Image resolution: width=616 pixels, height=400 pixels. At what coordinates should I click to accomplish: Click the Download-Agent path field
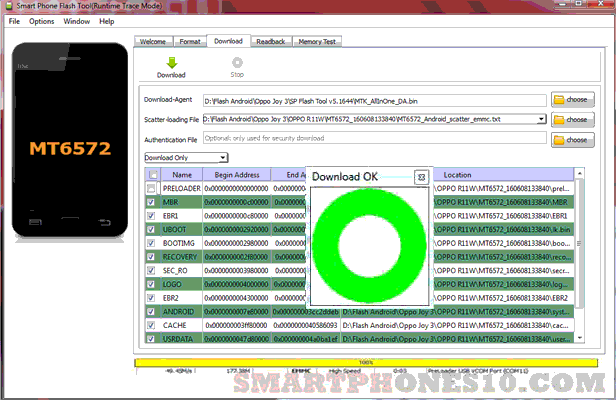click(374, 101)
